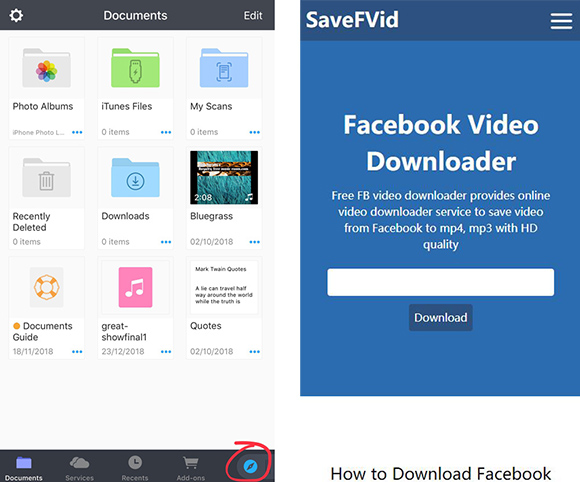Open more options for Downloads folder

point(166,242)
